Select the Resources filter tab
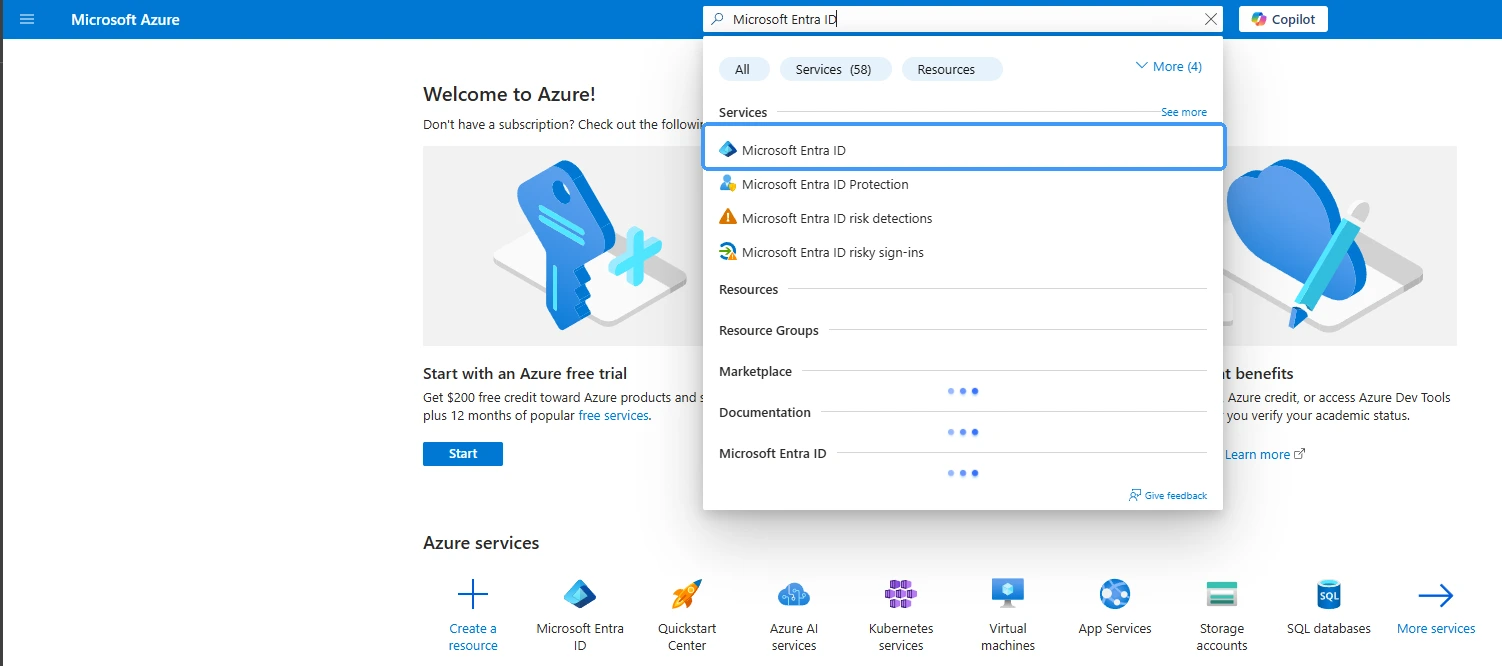 [950, 69]
